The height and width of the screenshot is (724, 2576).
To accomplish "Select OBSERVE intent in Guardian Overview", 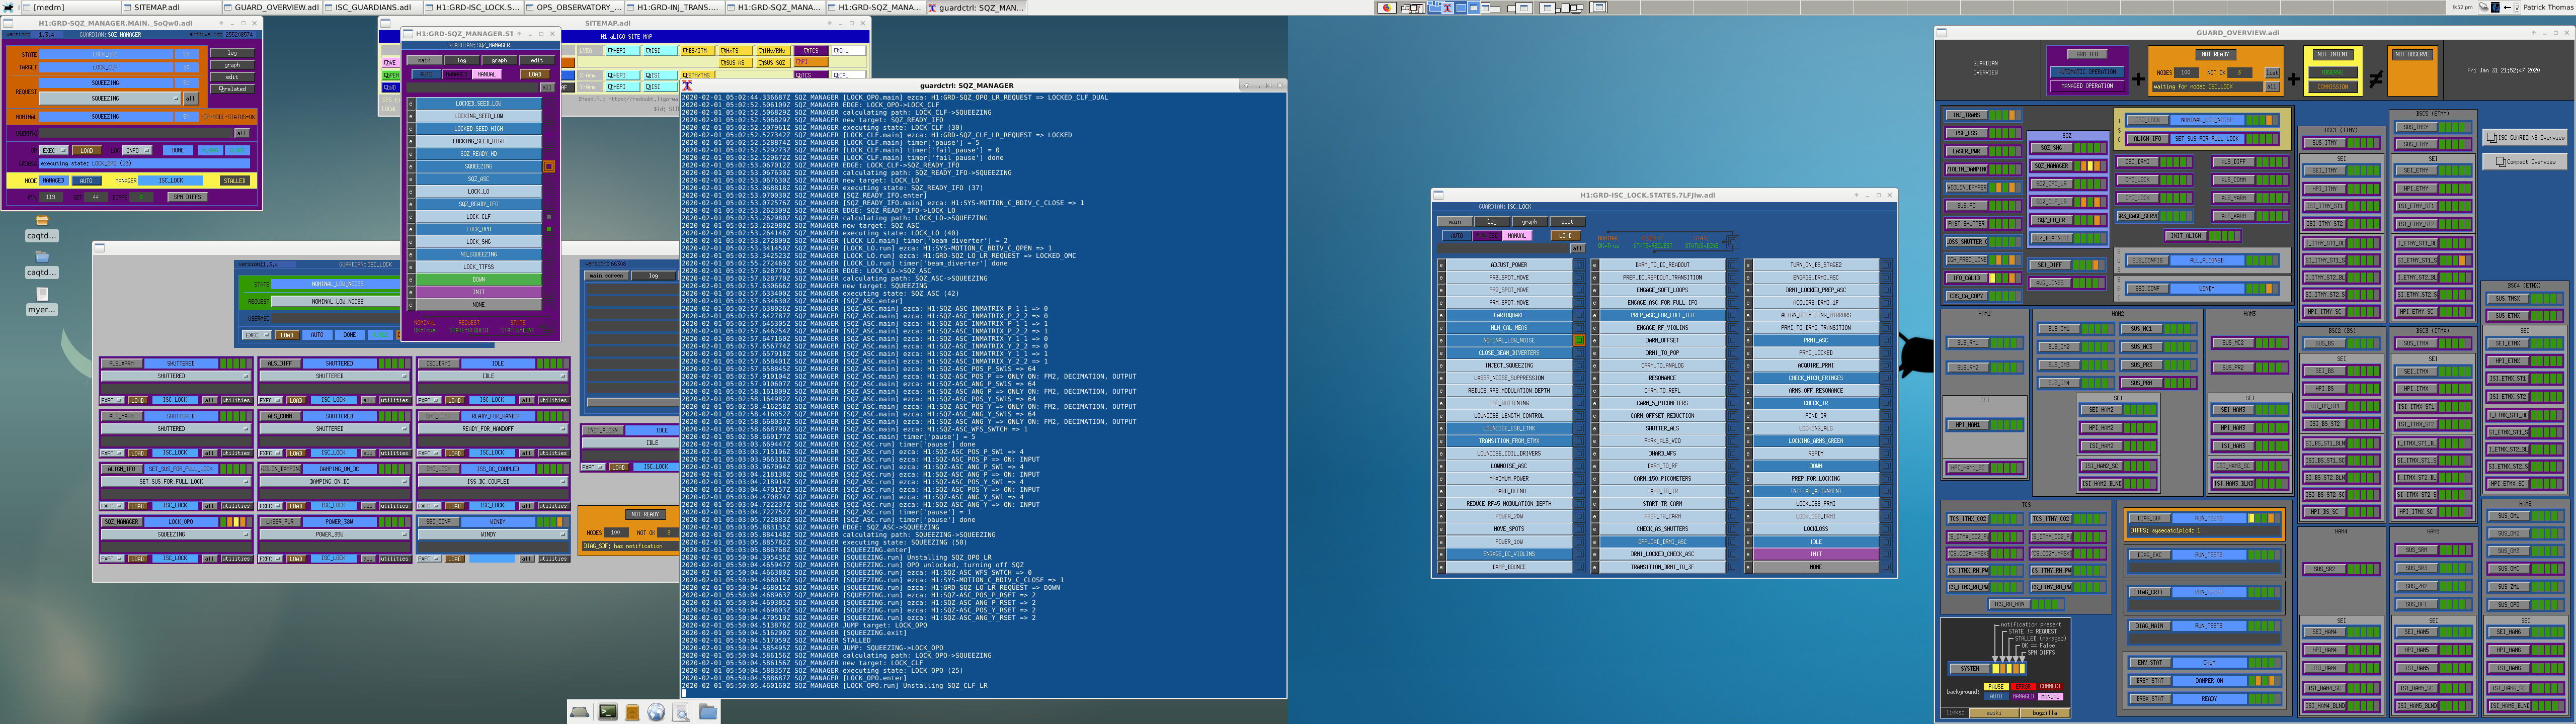I will [2332, 73].
